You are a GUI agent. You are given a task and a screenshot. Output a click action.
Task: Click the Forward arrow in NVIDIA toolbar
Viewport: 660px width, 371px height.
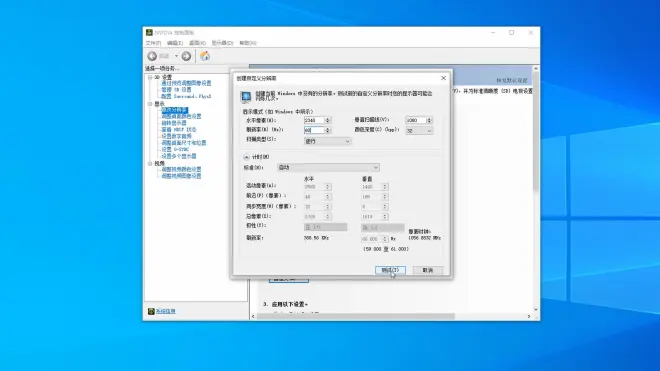click(186, 56)
